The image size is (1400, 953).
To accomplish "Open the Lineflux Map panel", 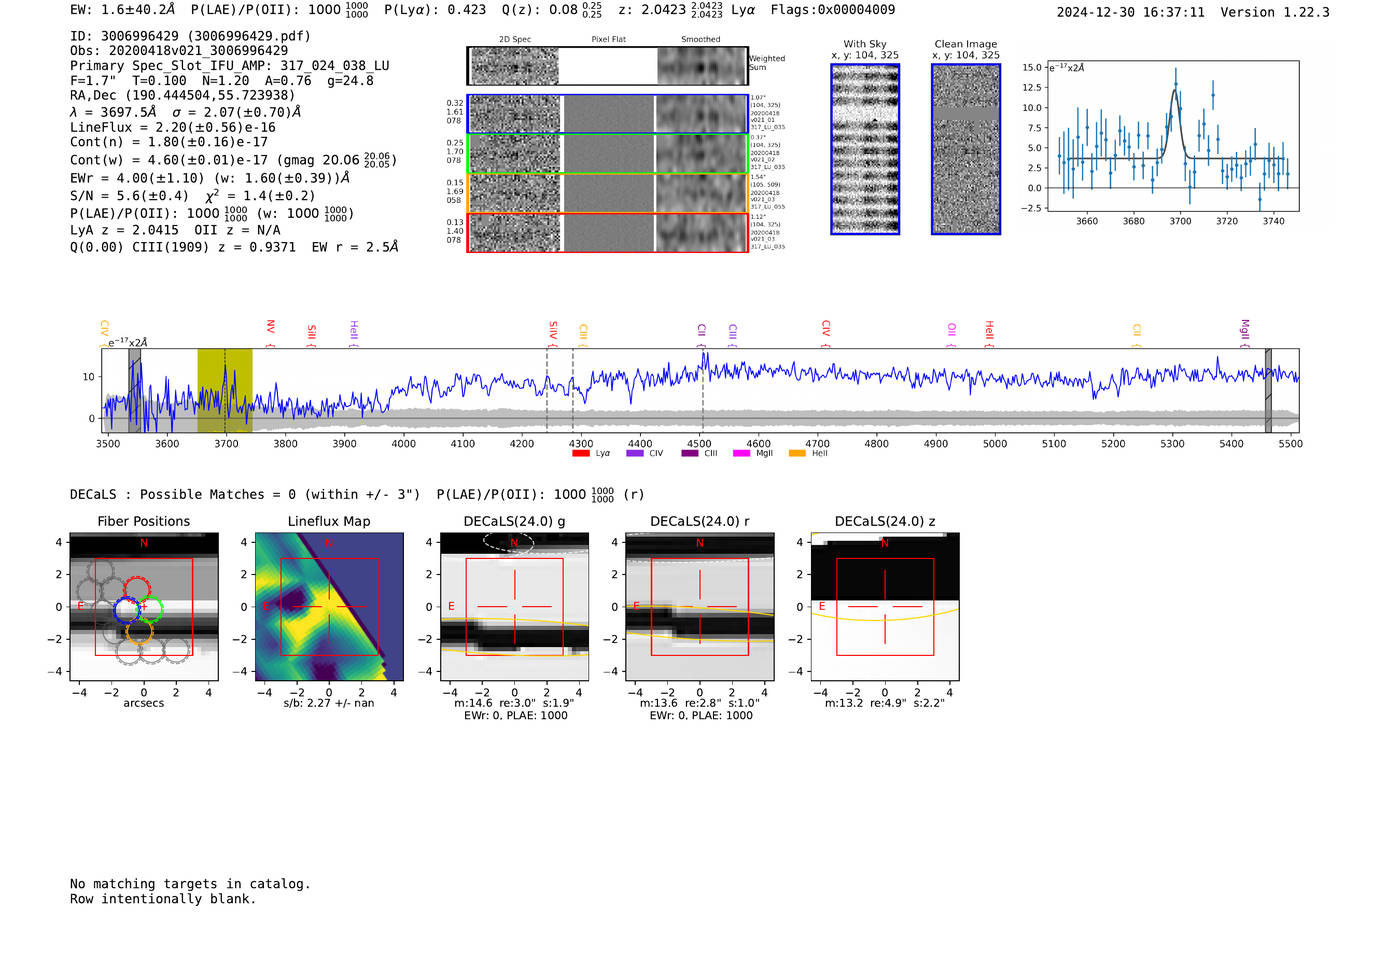I will coord(329,607).
